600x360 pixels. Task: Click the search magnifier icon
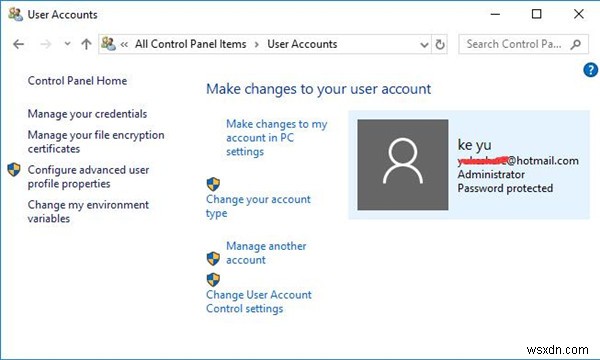tap(576, 44)
